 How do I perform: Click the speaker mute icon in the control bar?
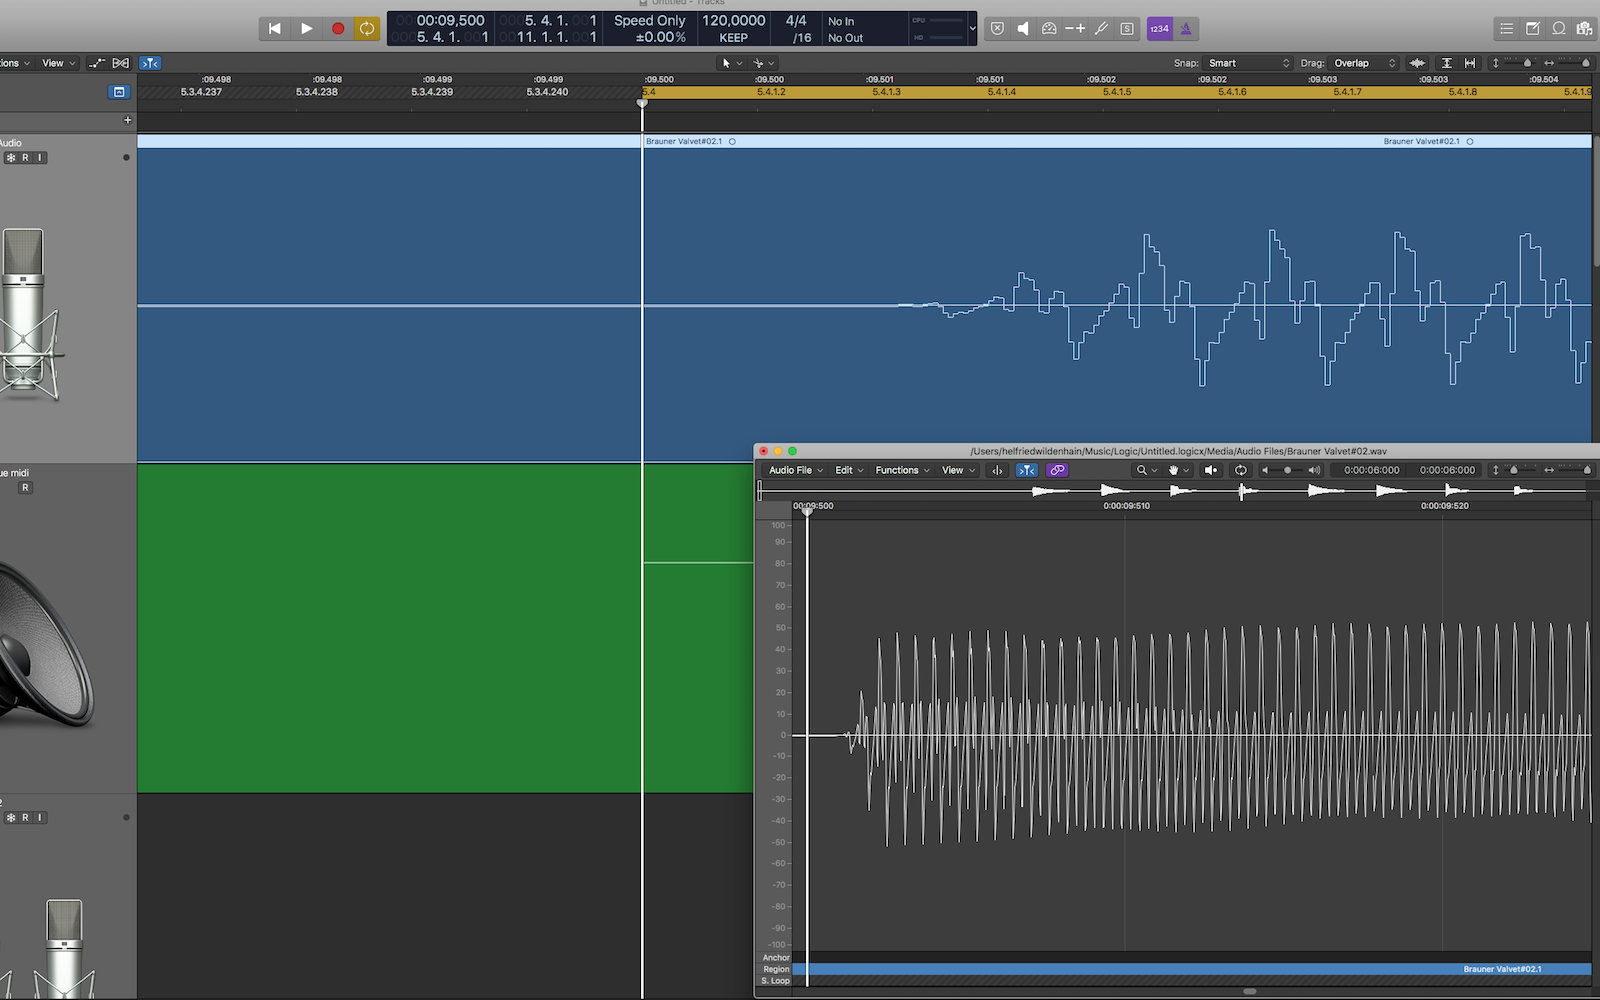click(1023, 29)
